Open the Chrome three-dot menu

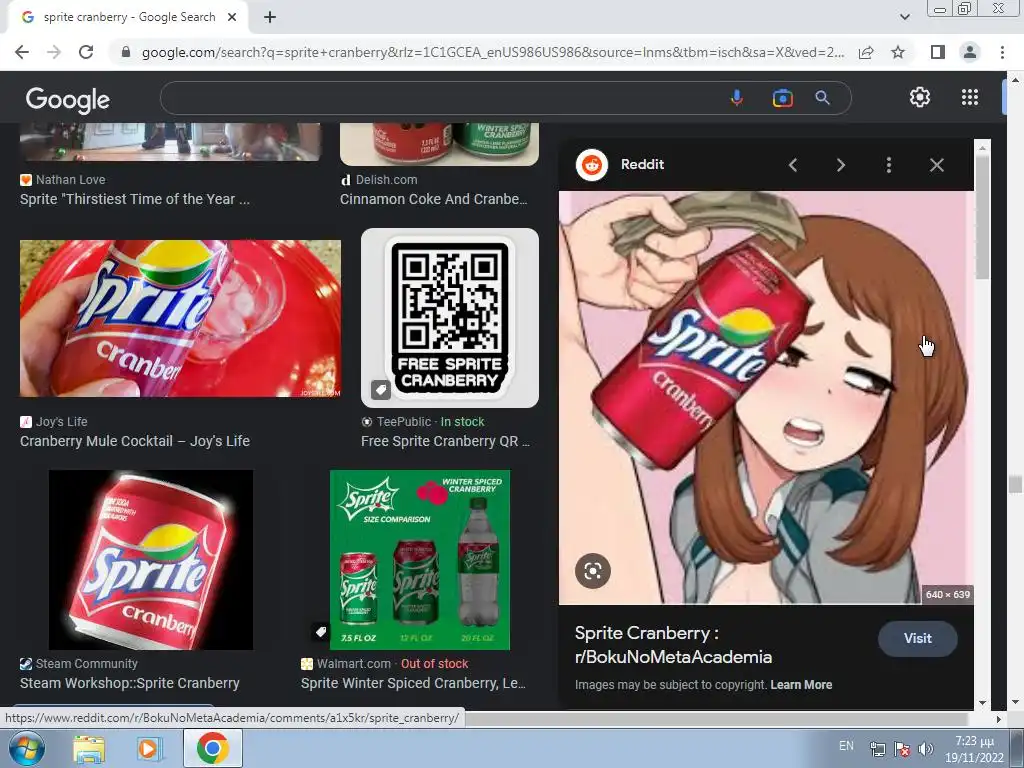tap(1002, 52)
